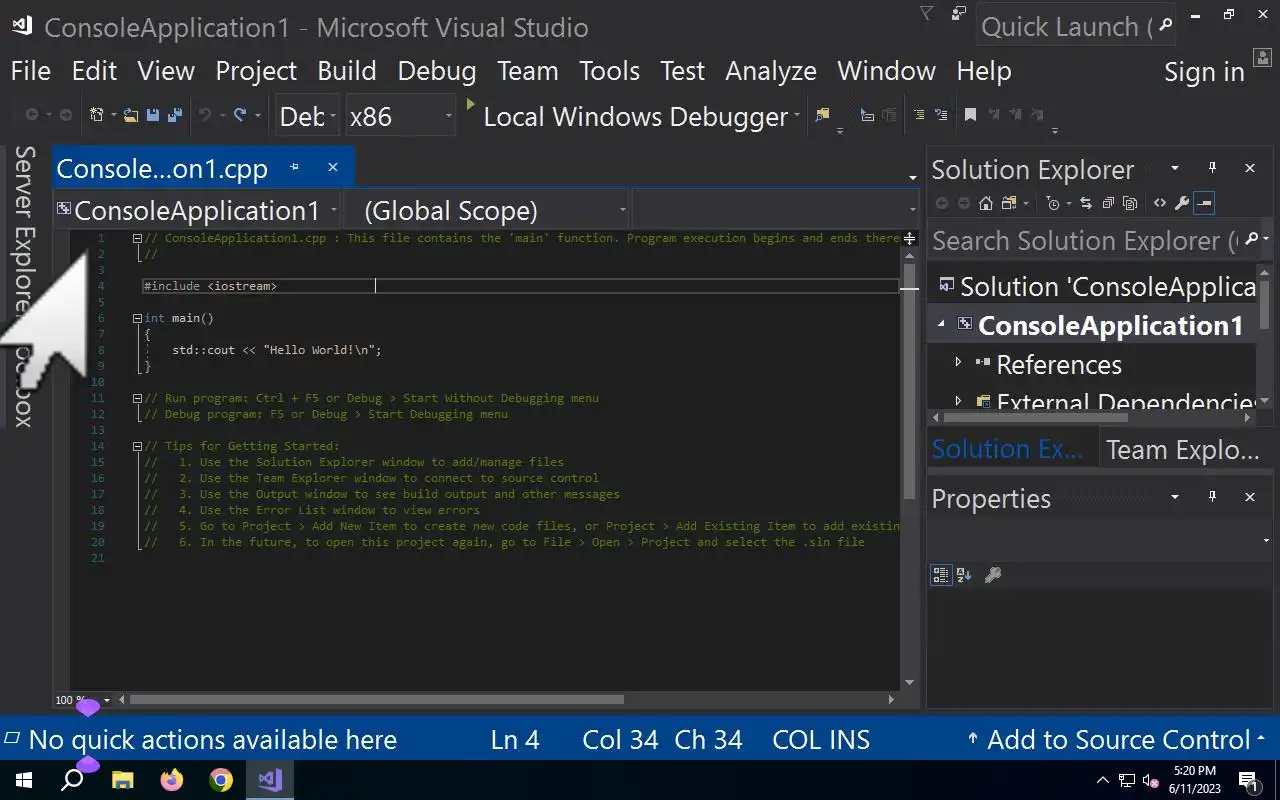
Task: Open the Project menu
Action: pyautogui.click(x=256, y=71)
